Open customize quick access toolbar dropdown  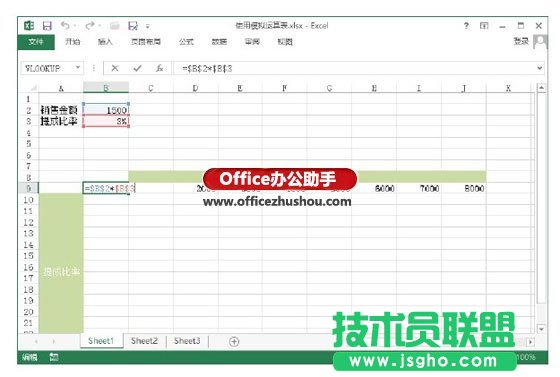[x=148, y=26]
